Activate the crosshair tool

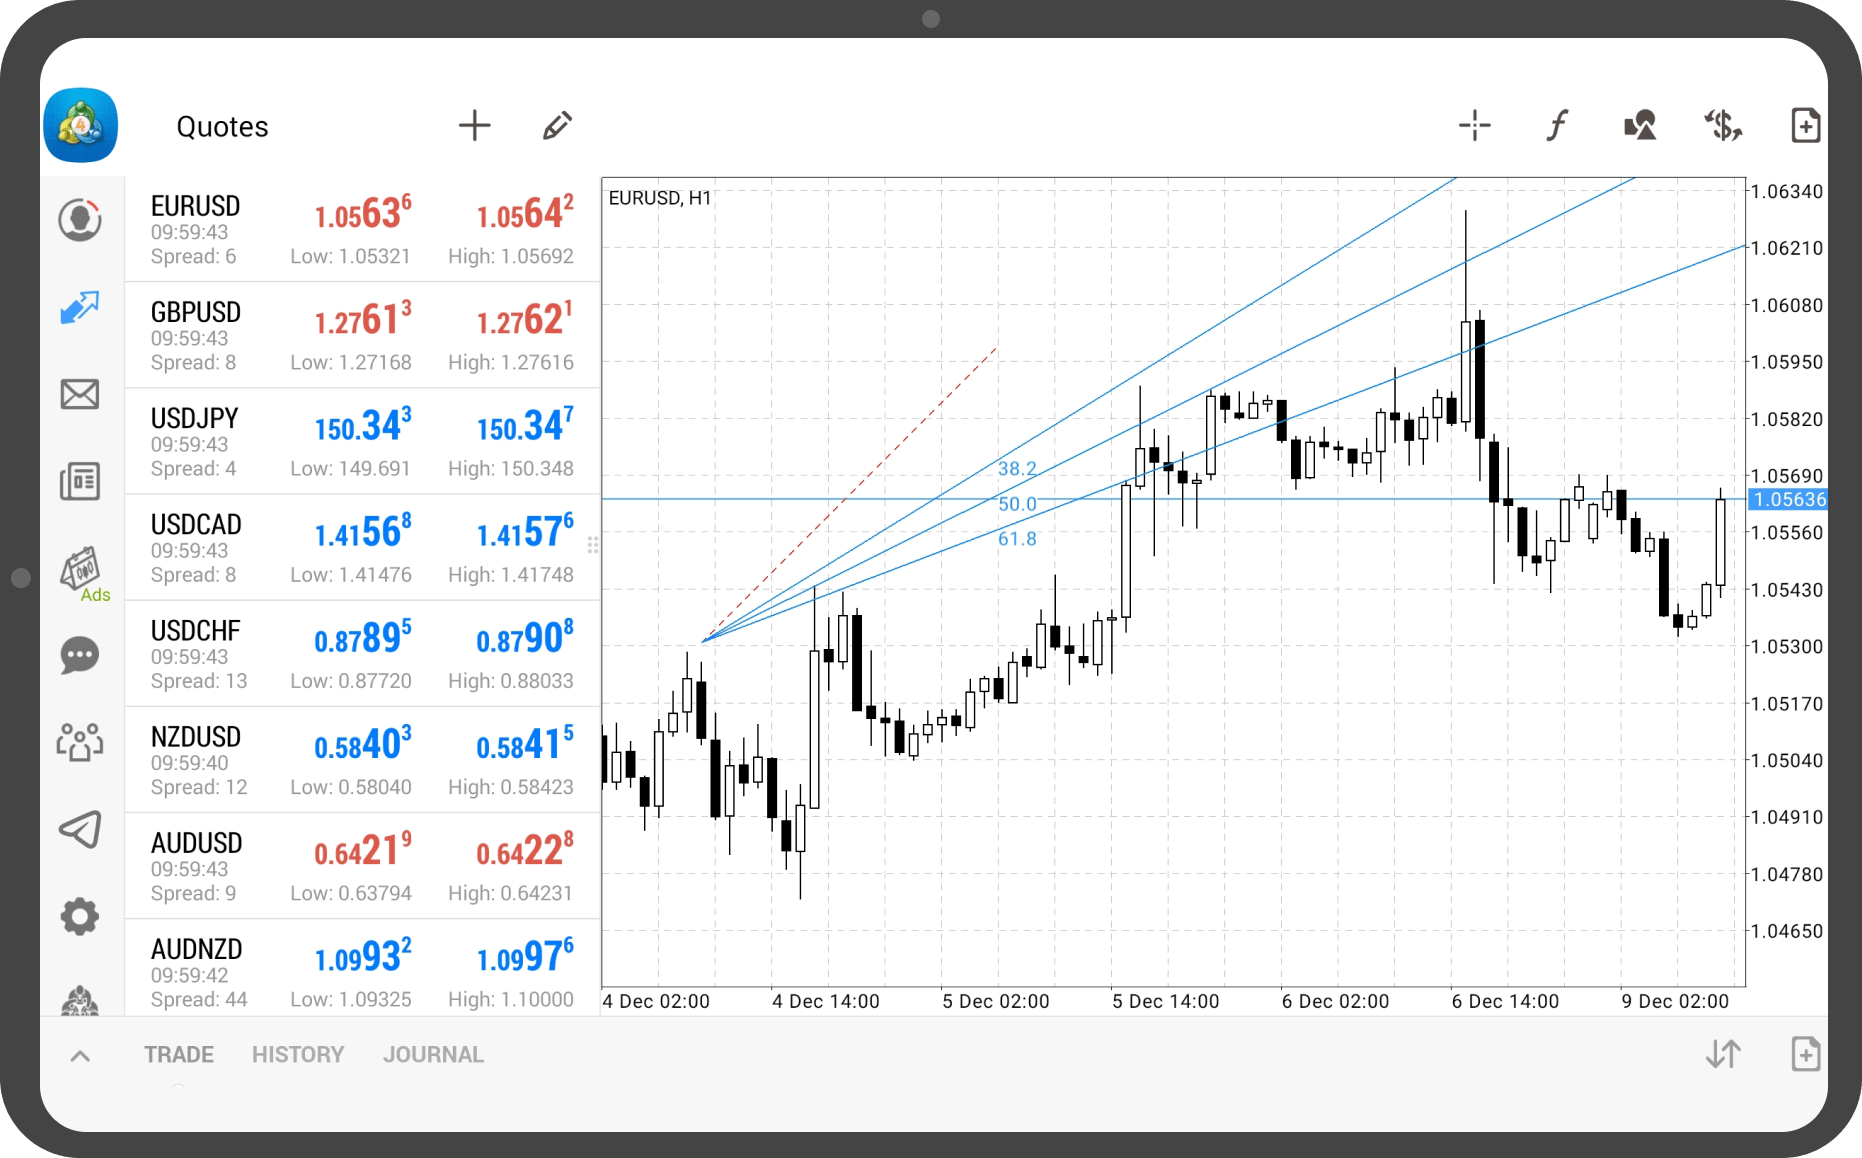[x=1474, y=126]
